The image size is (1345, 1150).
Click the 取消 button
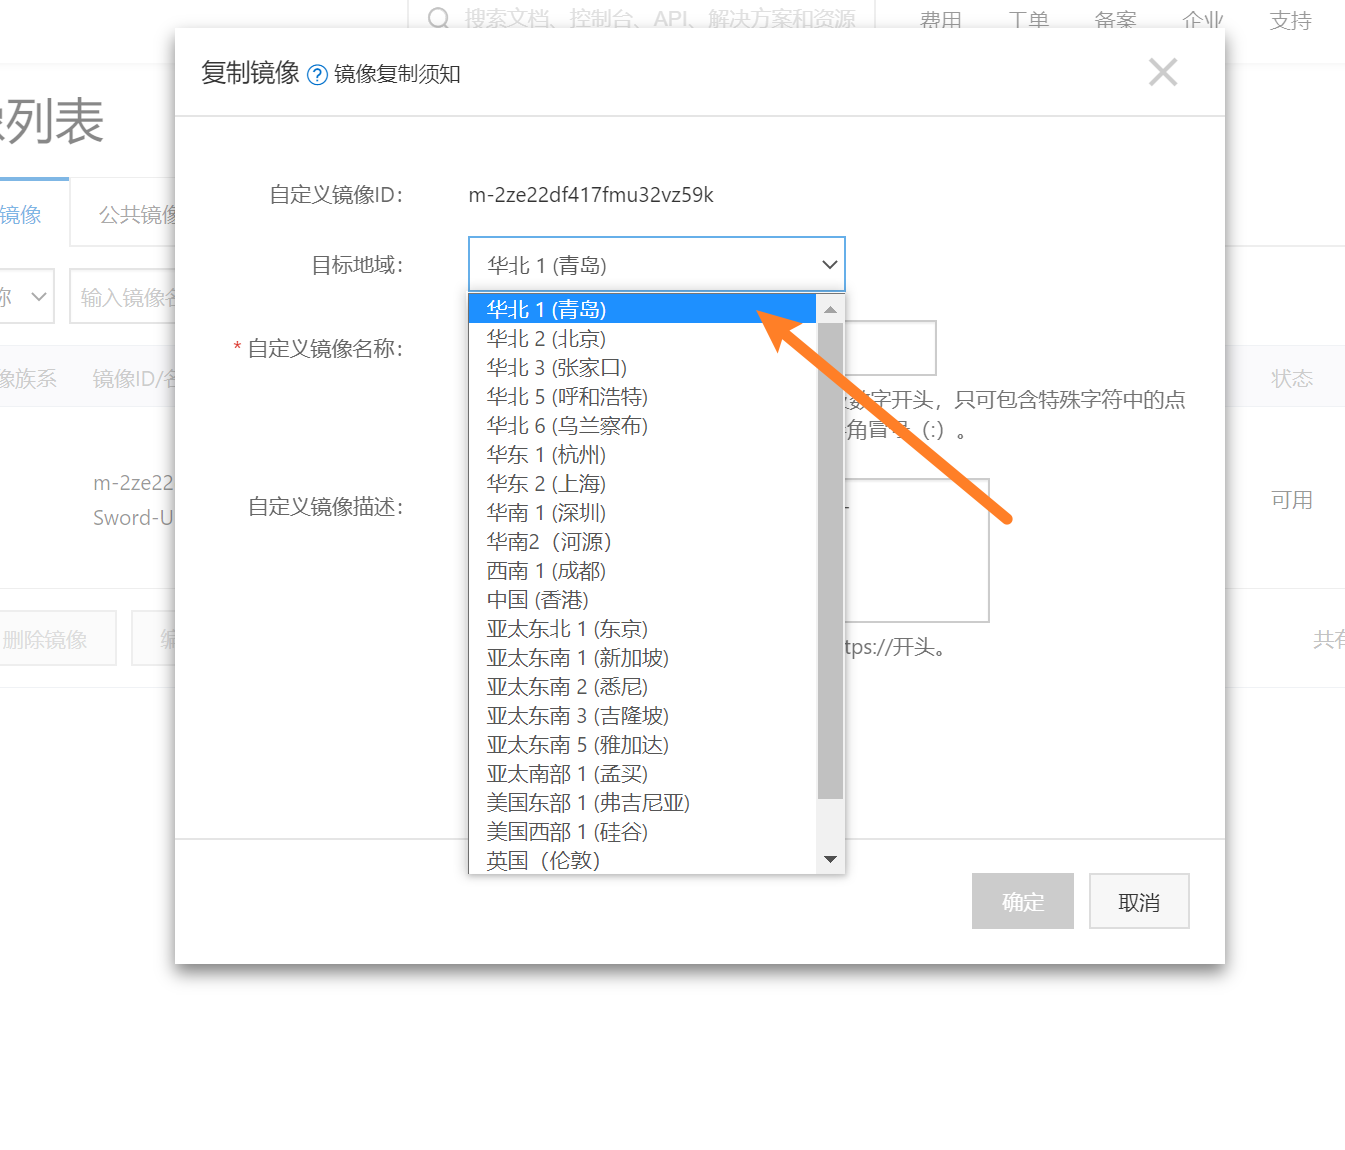[1138, 900]
